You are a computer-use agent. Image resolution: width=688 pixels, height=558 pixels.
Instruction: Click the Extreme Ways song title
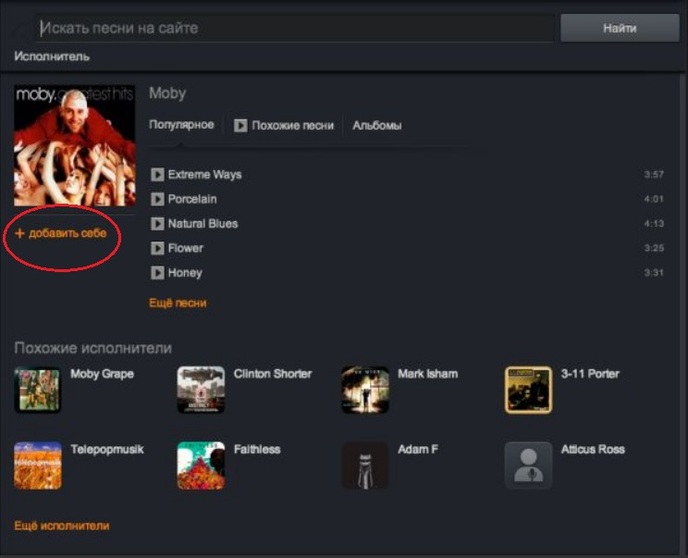click(x=205, y=175)
